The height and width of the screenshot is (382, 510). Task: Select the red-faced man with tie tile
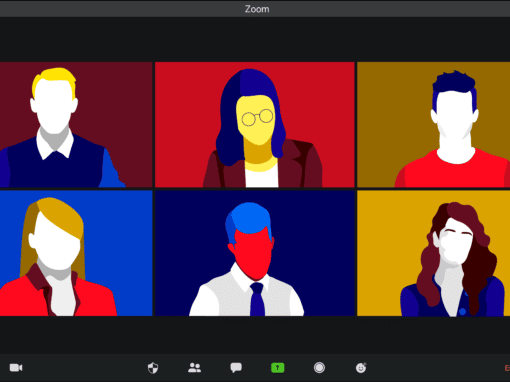coord(255,253)
